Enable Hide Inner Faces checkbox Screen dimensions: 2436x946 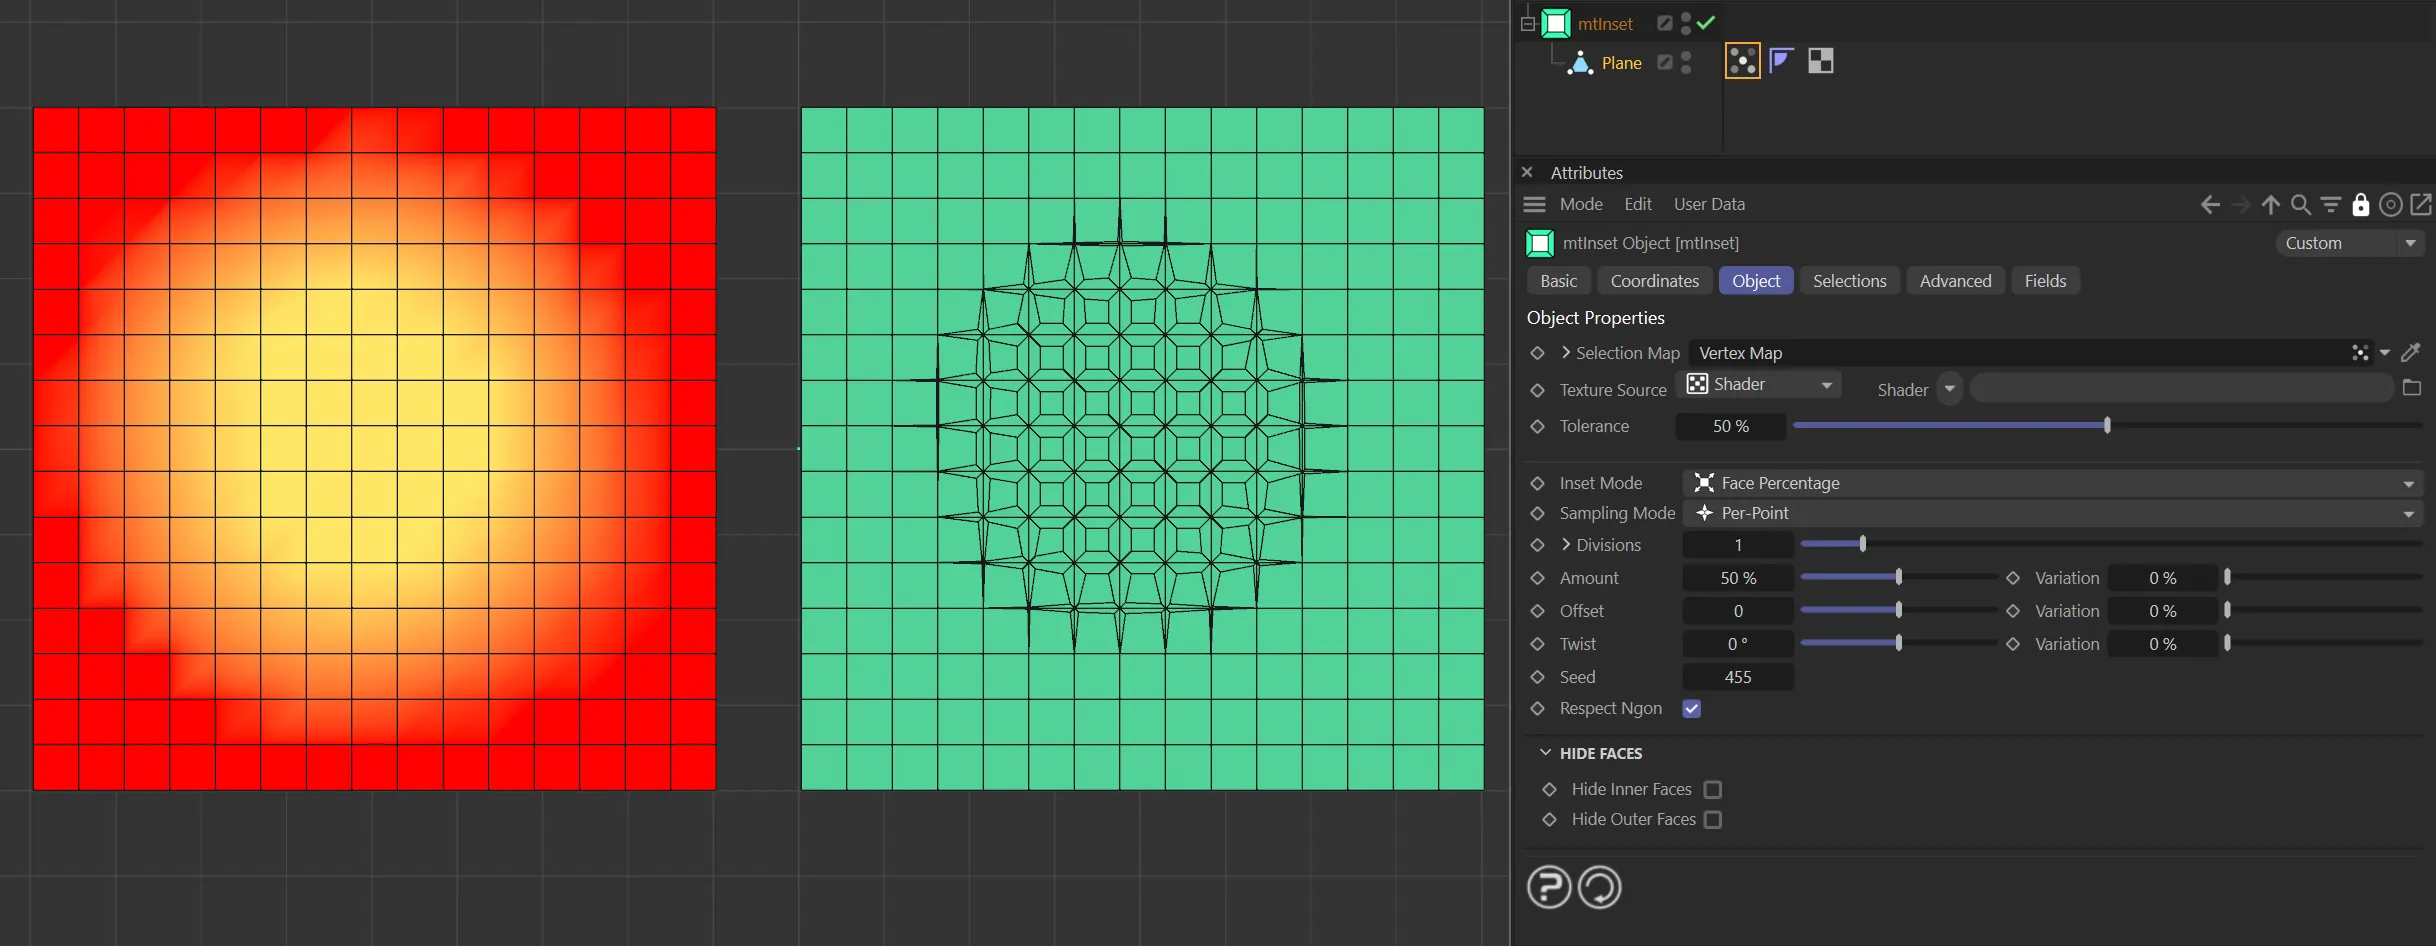pos(1713,790)
